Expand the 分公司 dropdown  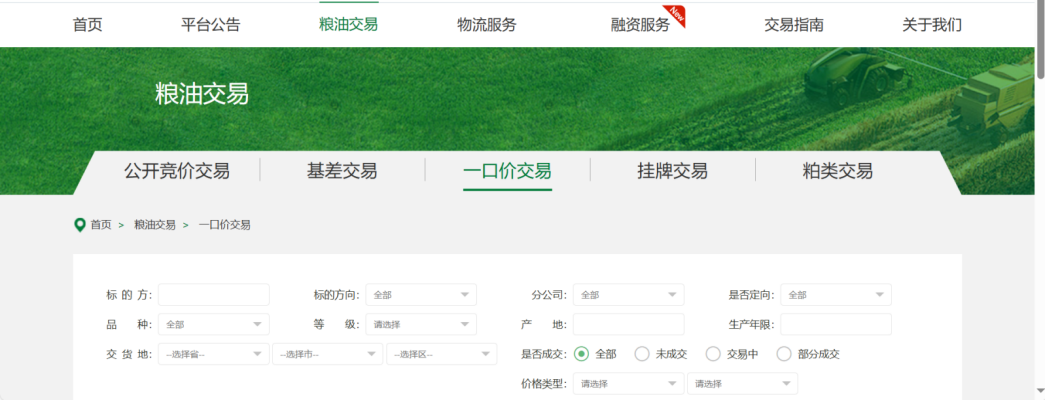[x=628, y=295]
